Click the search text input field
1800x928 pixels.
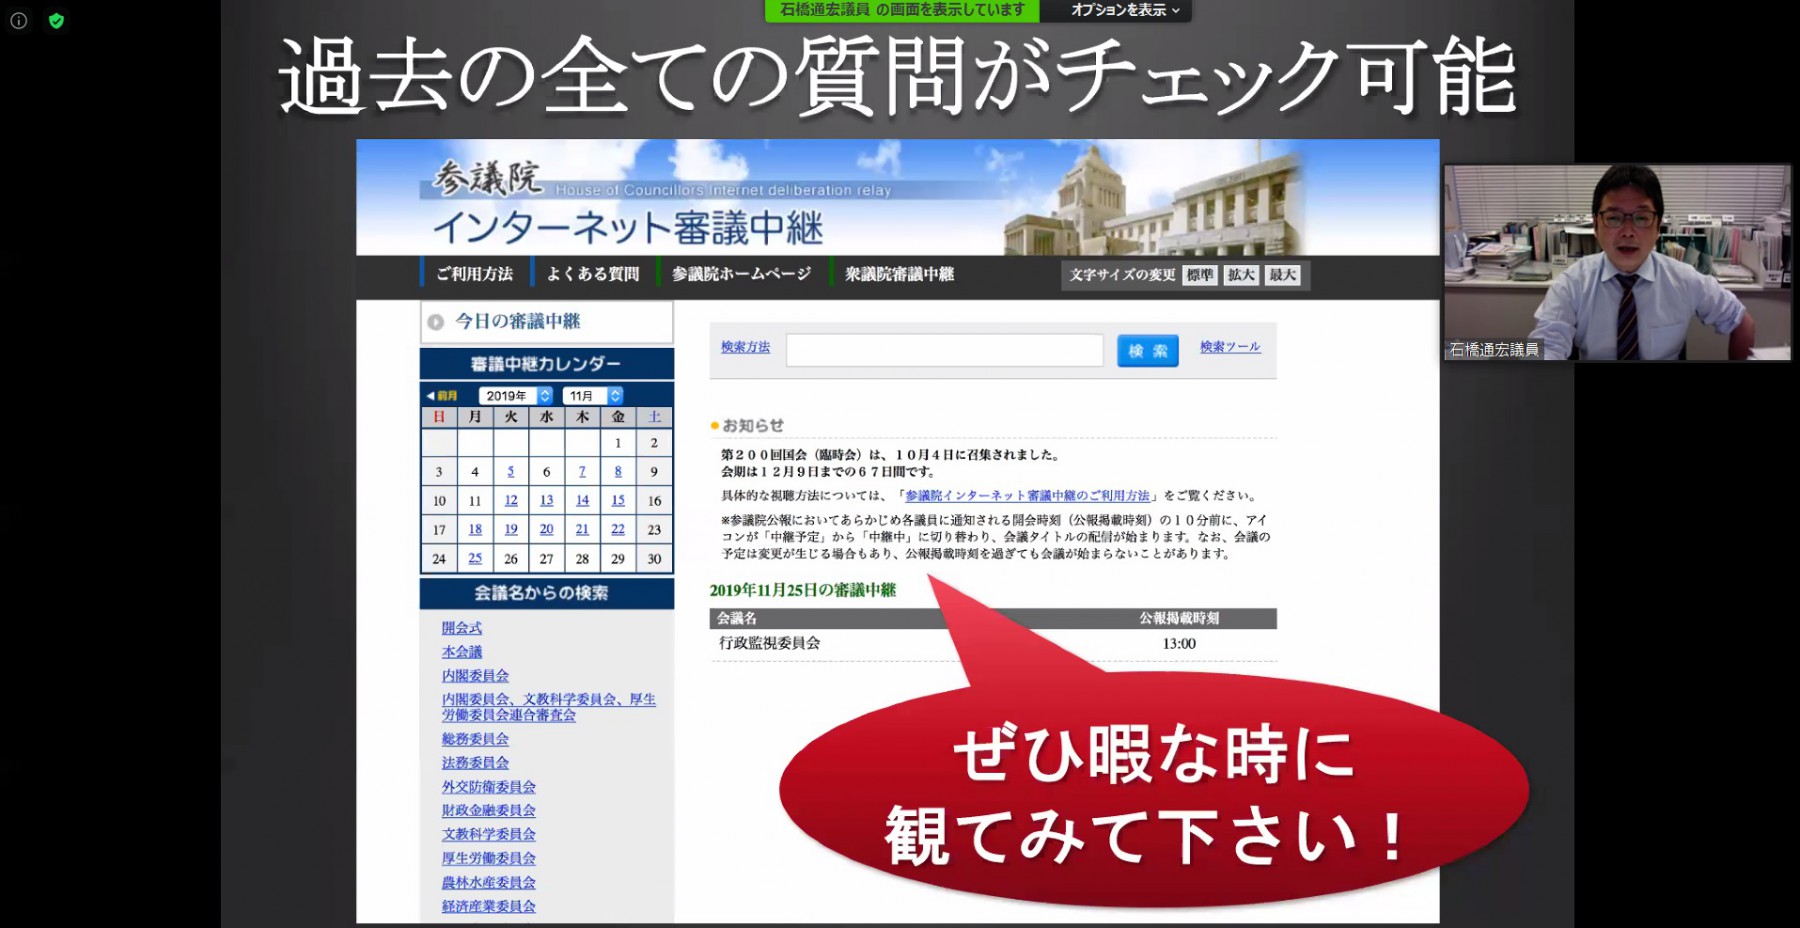(x=944, y=351)
